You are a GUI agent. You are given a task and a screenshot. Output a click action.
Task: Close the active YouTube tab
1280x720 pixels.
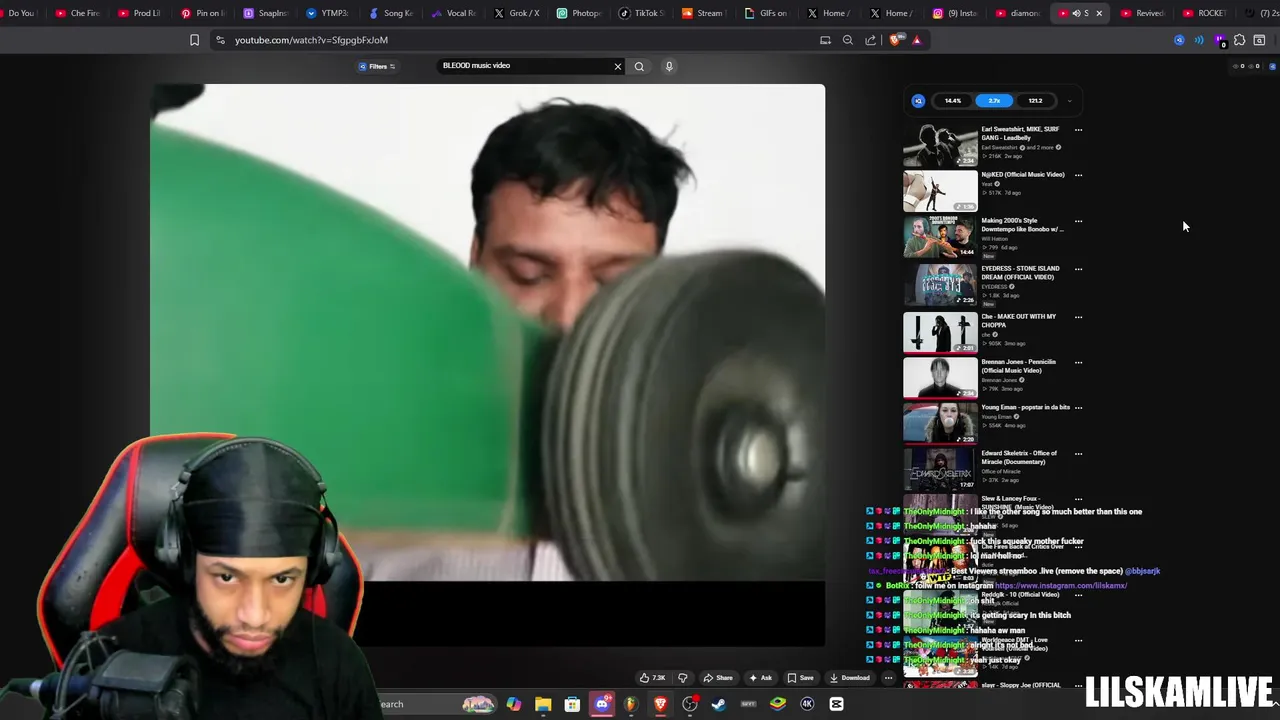pyautogui.click(x=1099, y=13)
